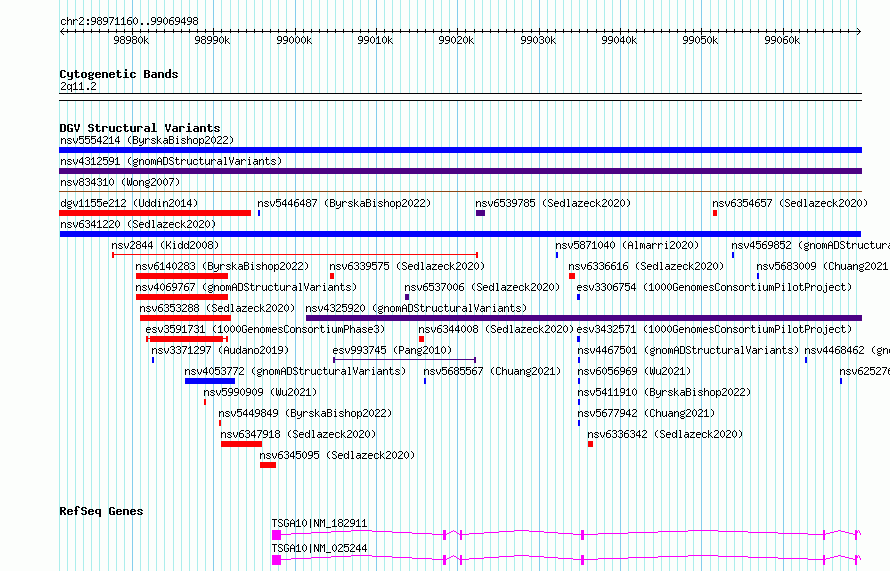Click nsv5449849 (ByrskaBishop2022) label

(x=305, y=413)
